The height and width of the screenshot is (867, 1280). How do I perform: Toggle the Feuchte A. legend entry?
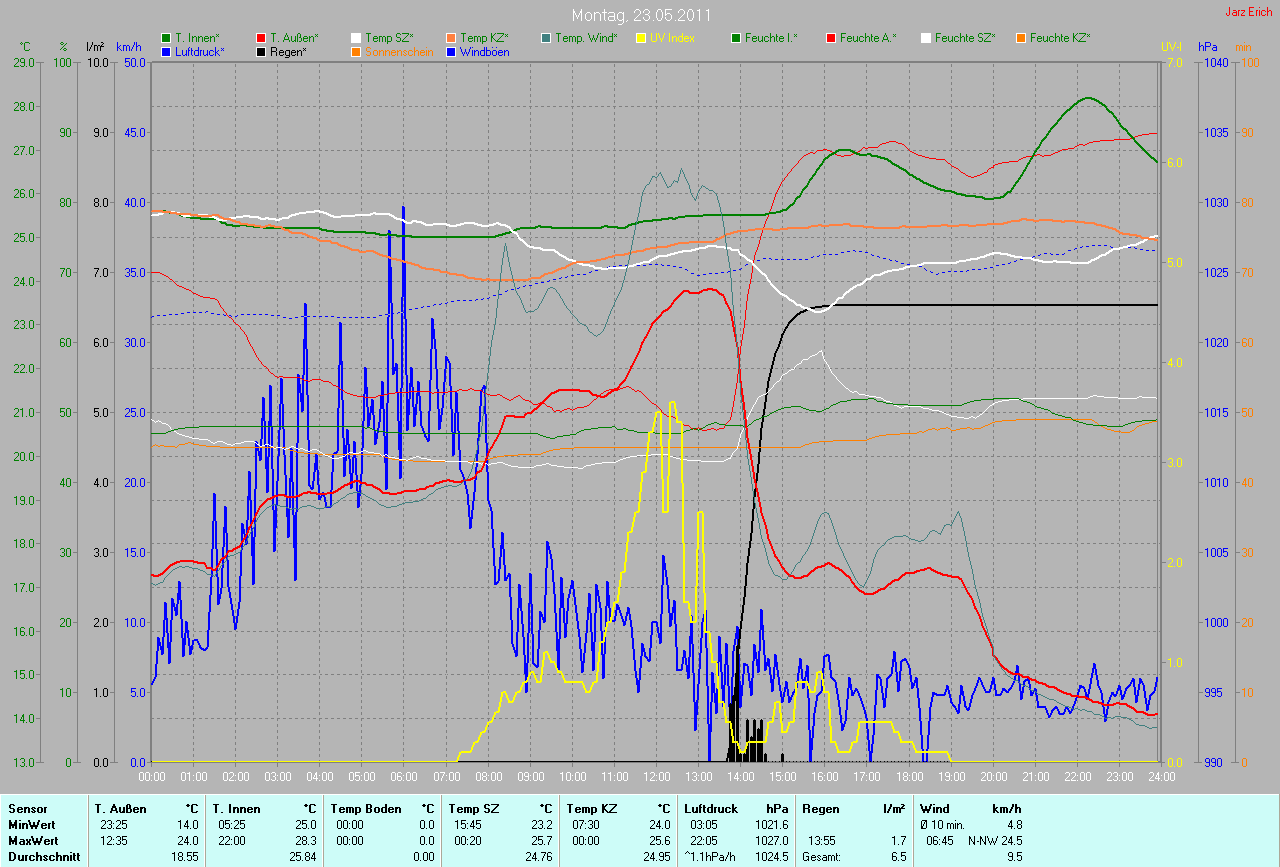point(867,38)
